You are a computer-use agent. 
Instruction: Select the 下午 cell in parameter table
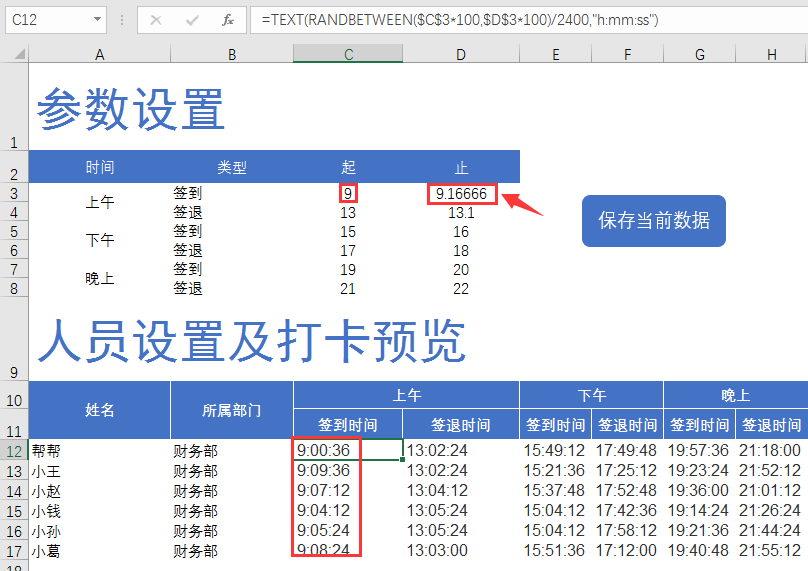click(x=99, y=240)
